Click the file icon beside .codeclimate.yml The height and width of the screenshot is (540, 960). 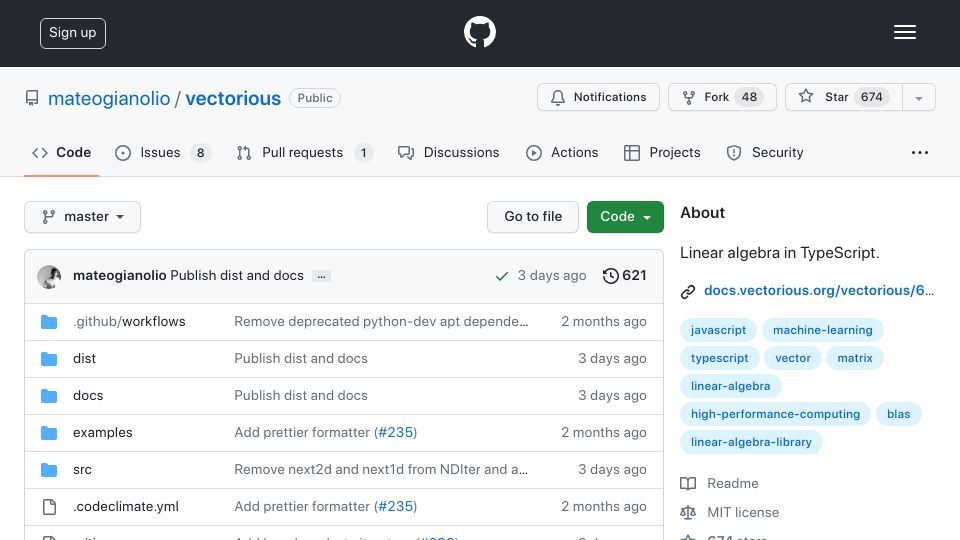(x=49, y=507)
